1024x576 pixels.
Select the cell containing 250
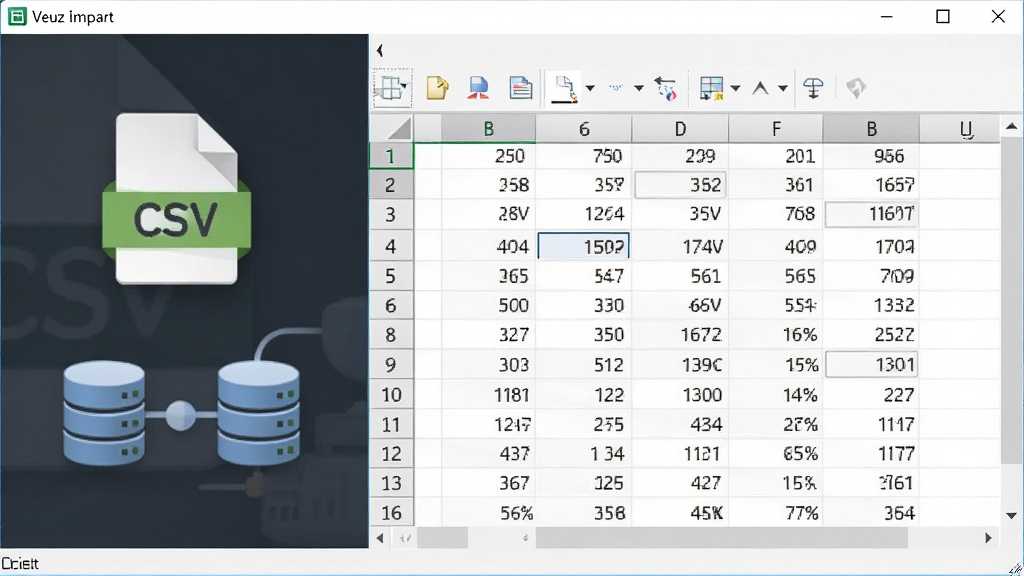488,156
